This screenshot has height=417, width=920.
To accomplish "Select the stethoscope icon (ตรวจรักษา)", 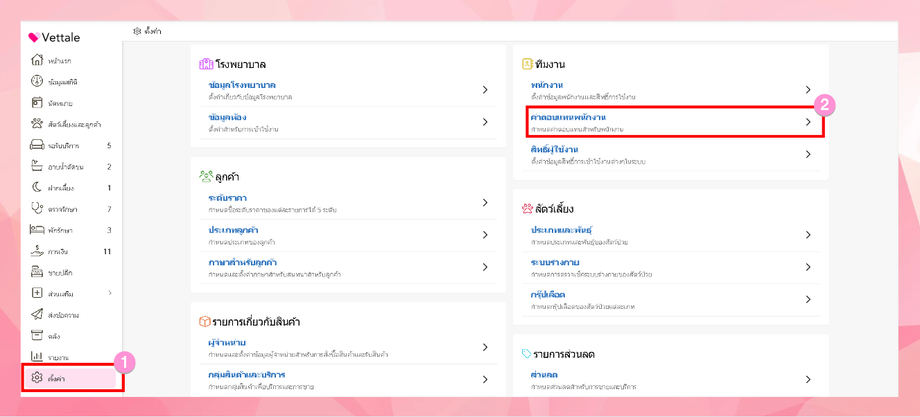I will click(37, 209).
